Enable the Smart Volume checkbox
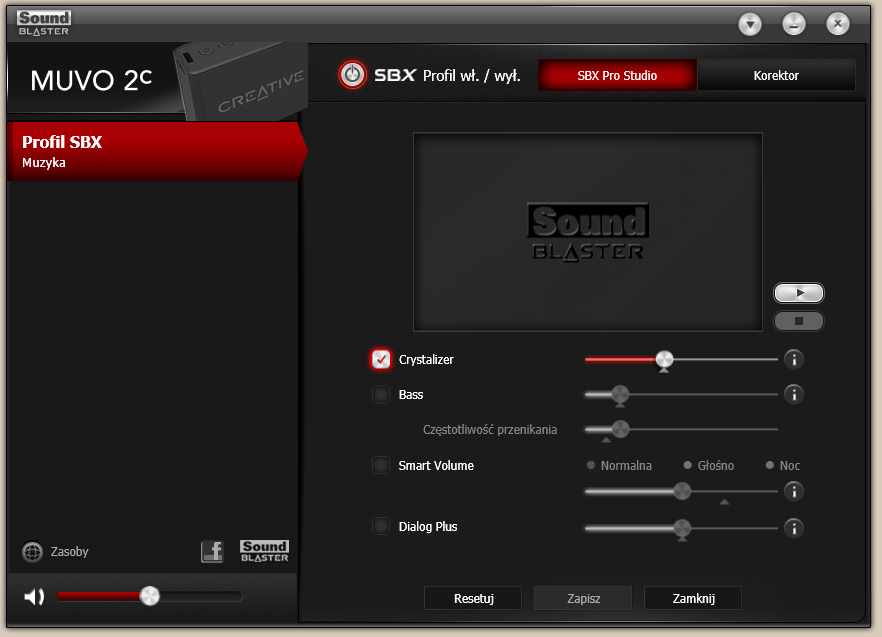Image resolution: width=882 pixels, height=637 pixels. pos(381,465)
